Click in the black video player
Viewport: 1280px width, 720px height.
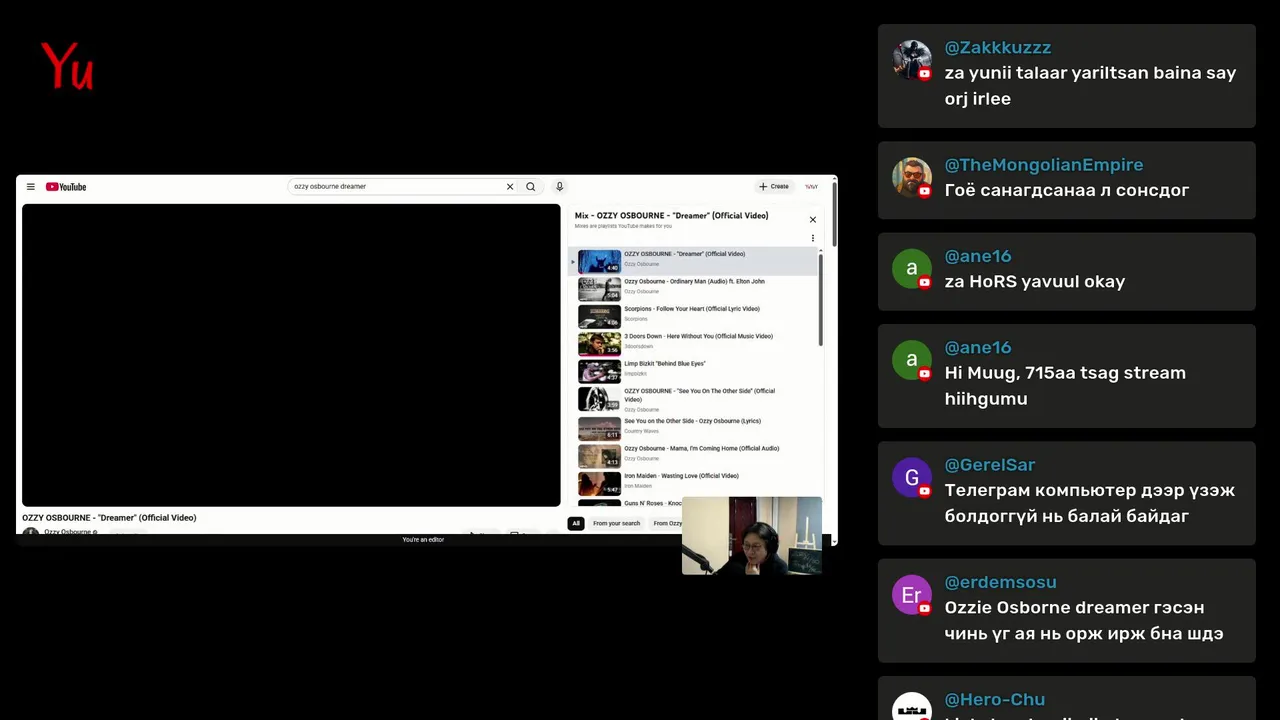[291, 355]
